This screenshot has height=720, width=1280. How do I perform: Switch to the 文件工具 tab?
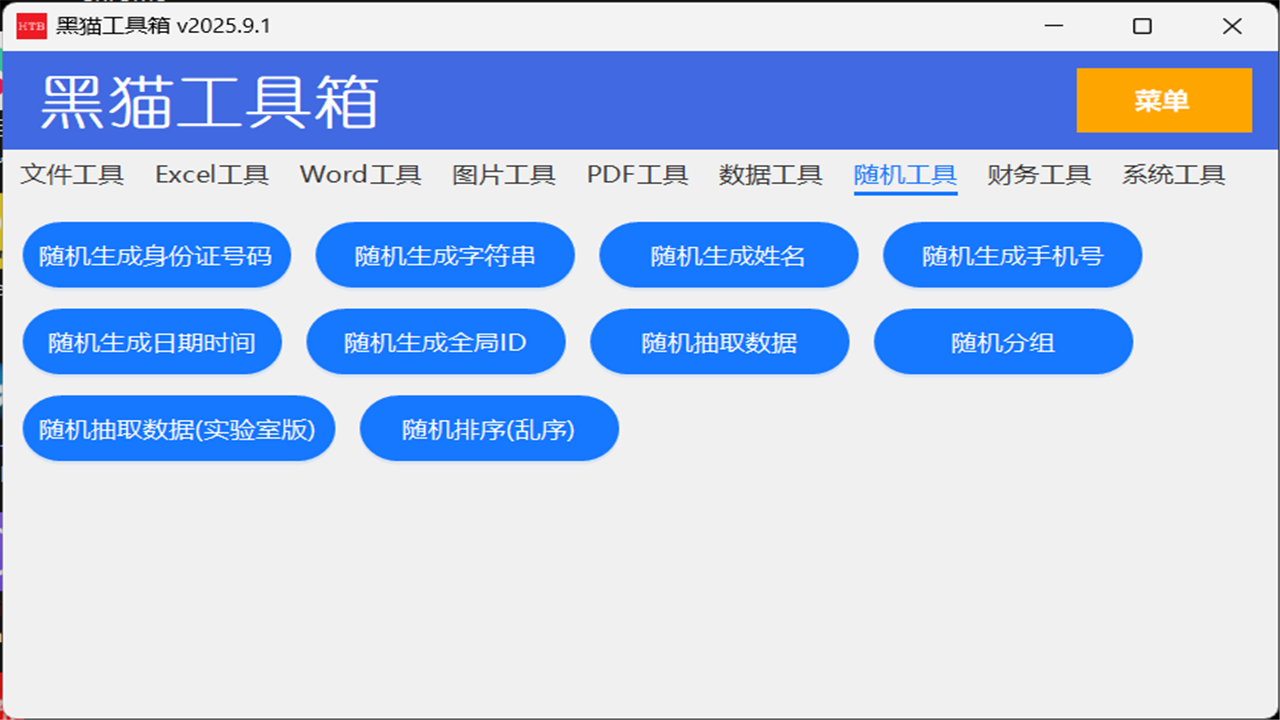(x=72, y=175)
